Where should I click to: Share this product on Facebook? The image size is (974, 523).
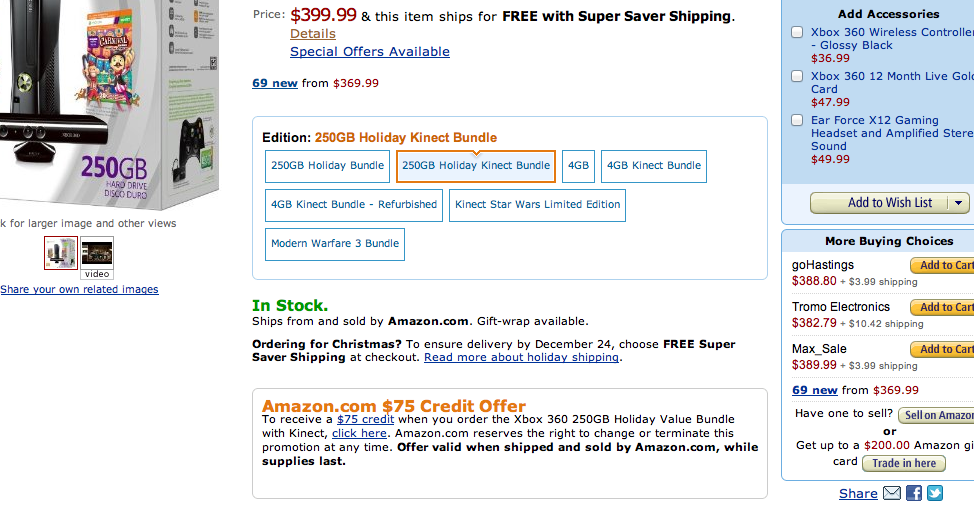[x=914, y=493]
